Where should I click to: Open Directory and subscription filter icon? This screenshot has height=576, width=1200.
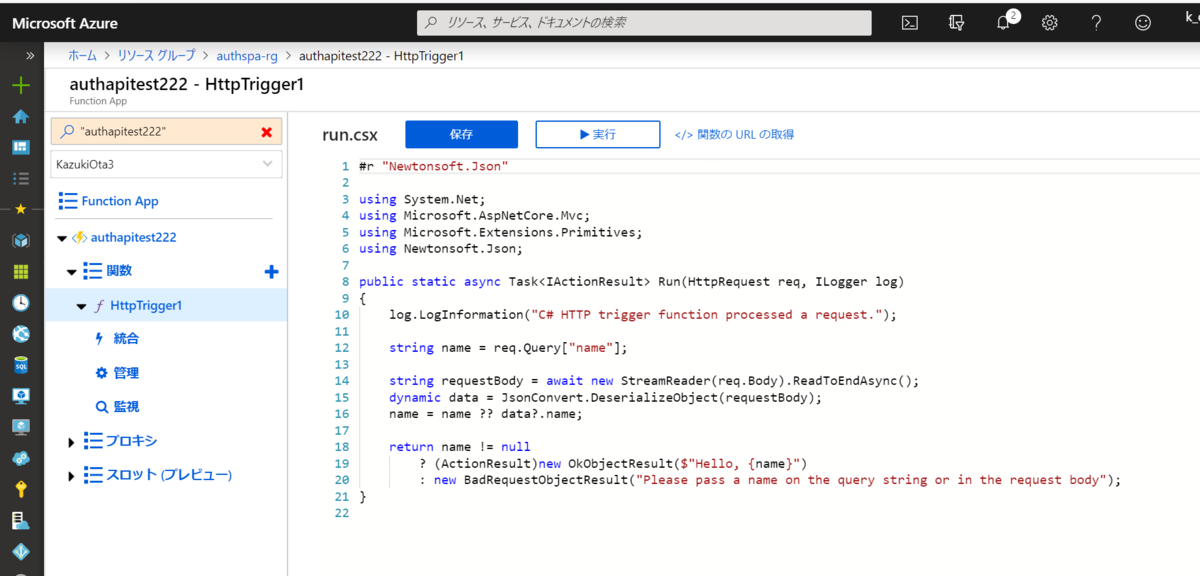(957, 22)
